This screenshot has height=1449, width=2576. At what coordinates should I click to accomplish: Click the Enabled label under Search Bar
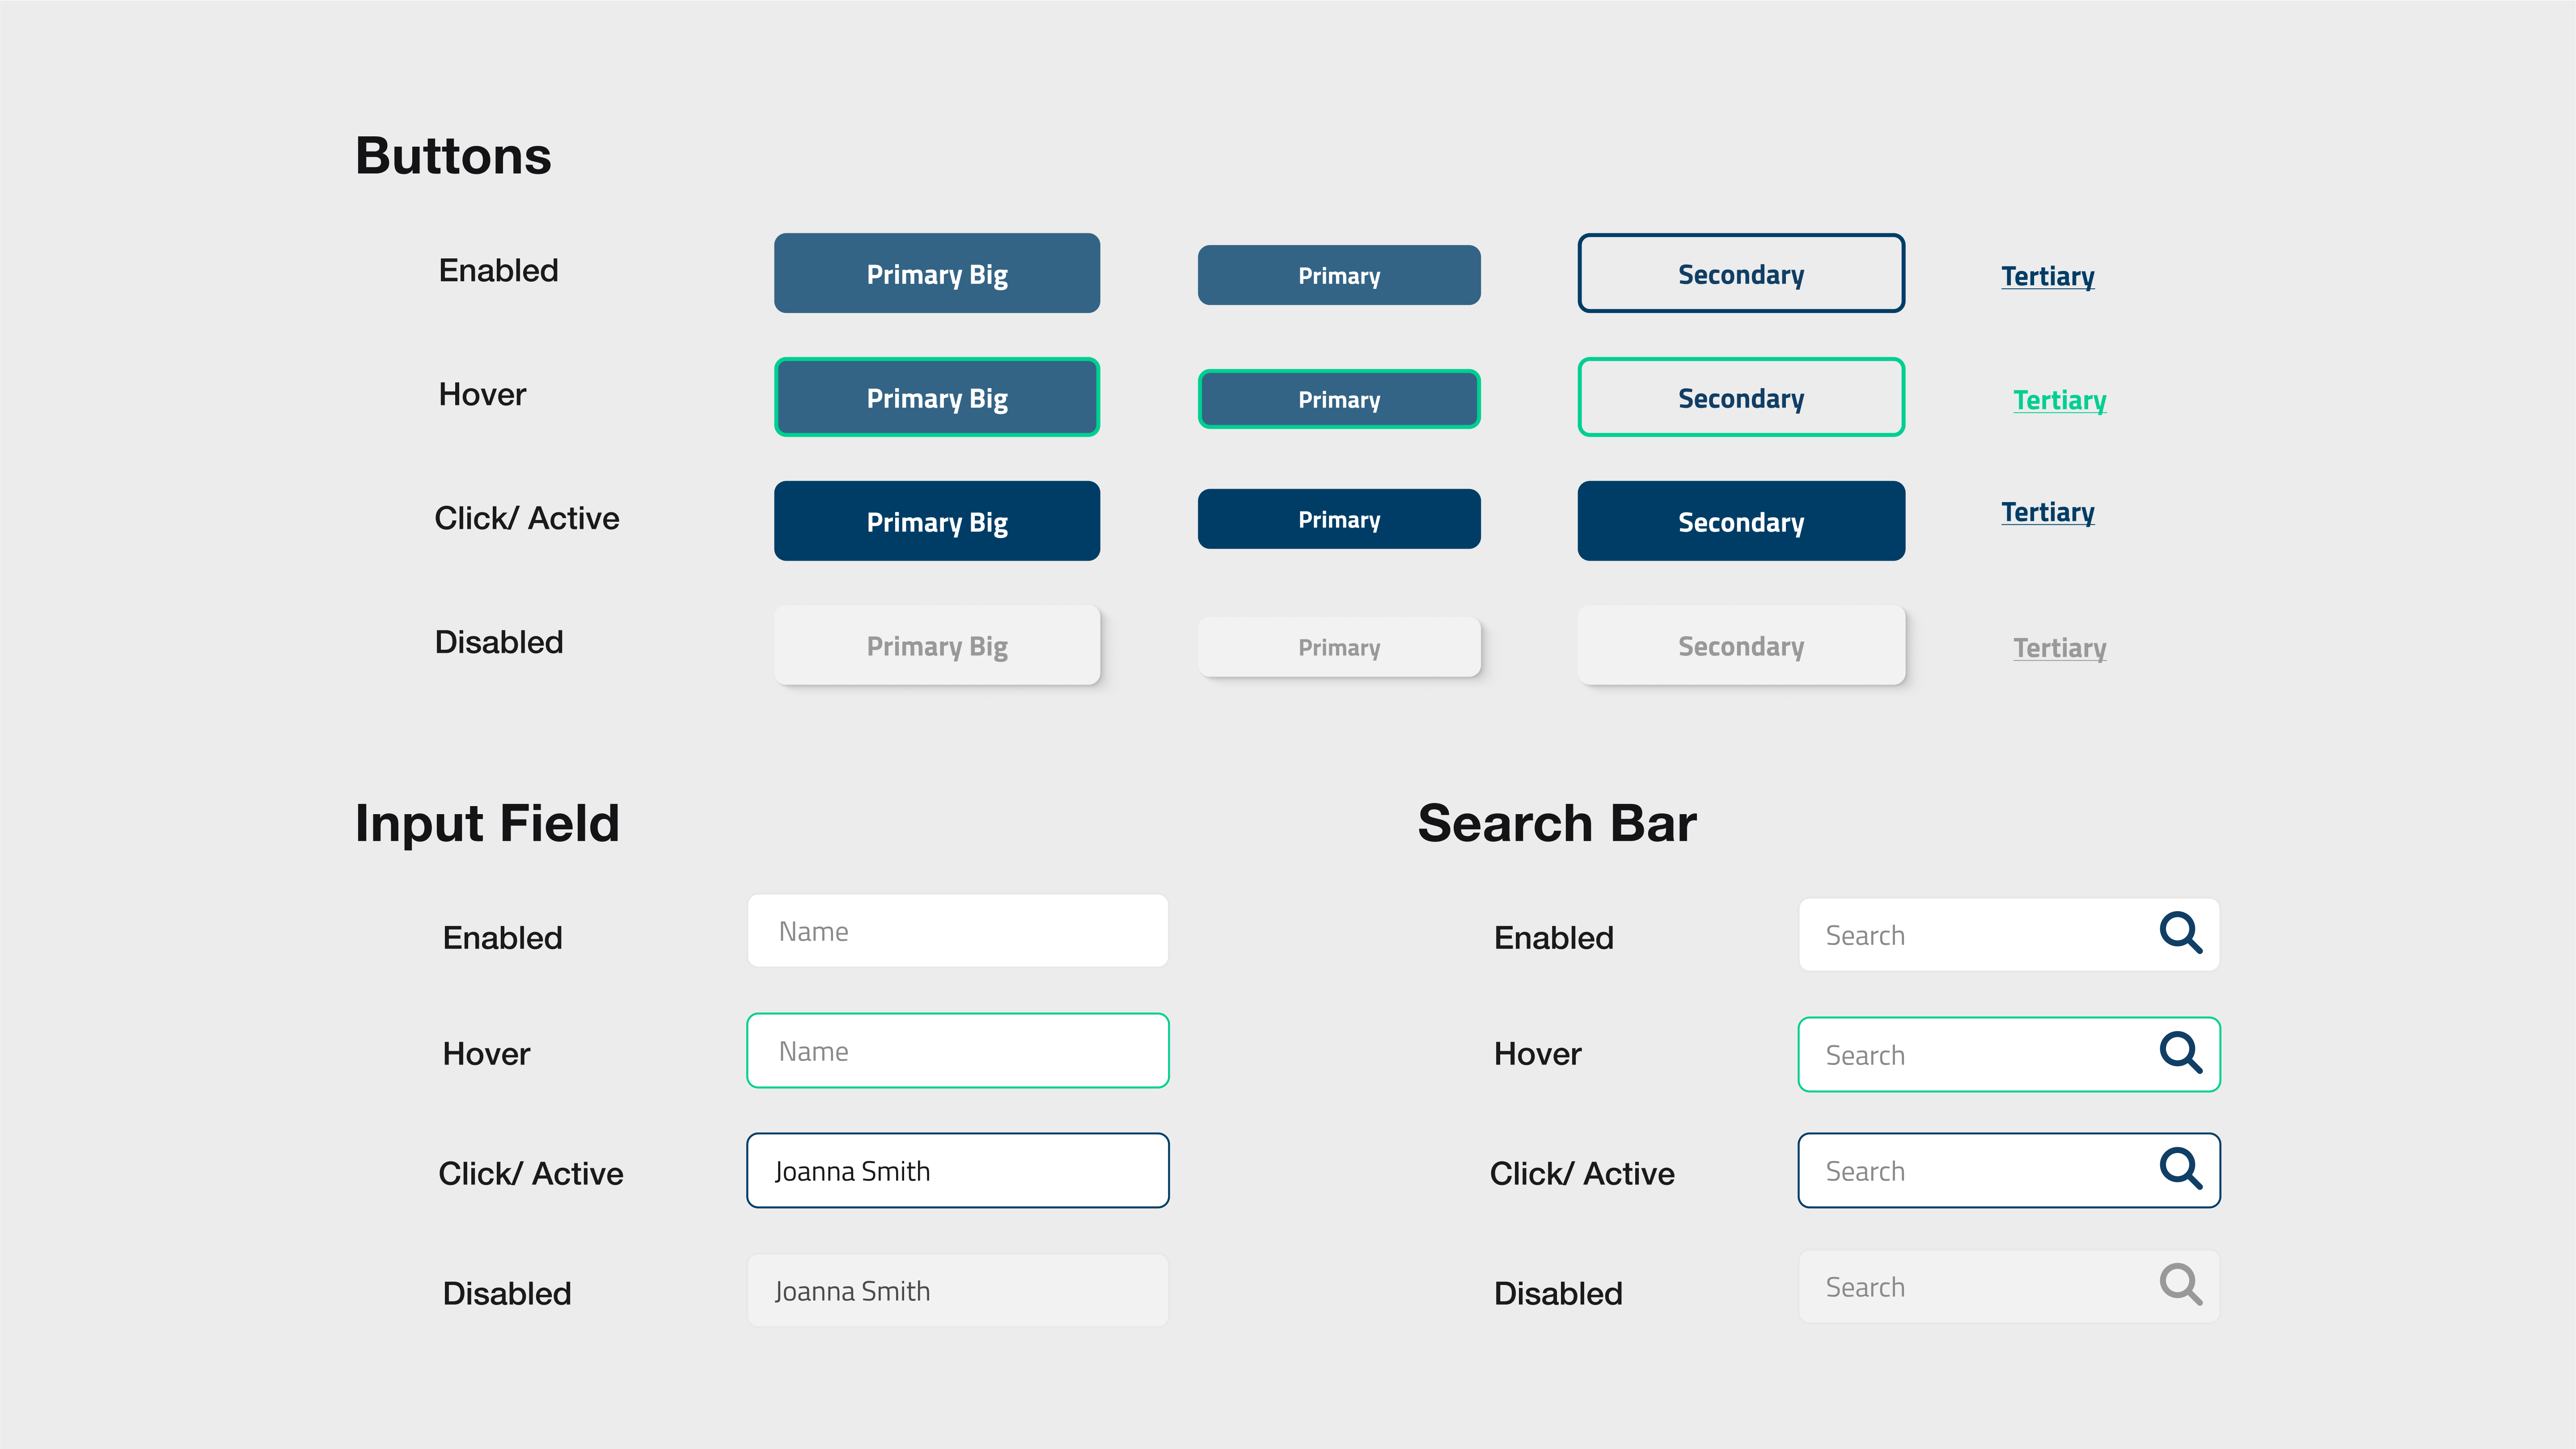tap(1554, 938)
